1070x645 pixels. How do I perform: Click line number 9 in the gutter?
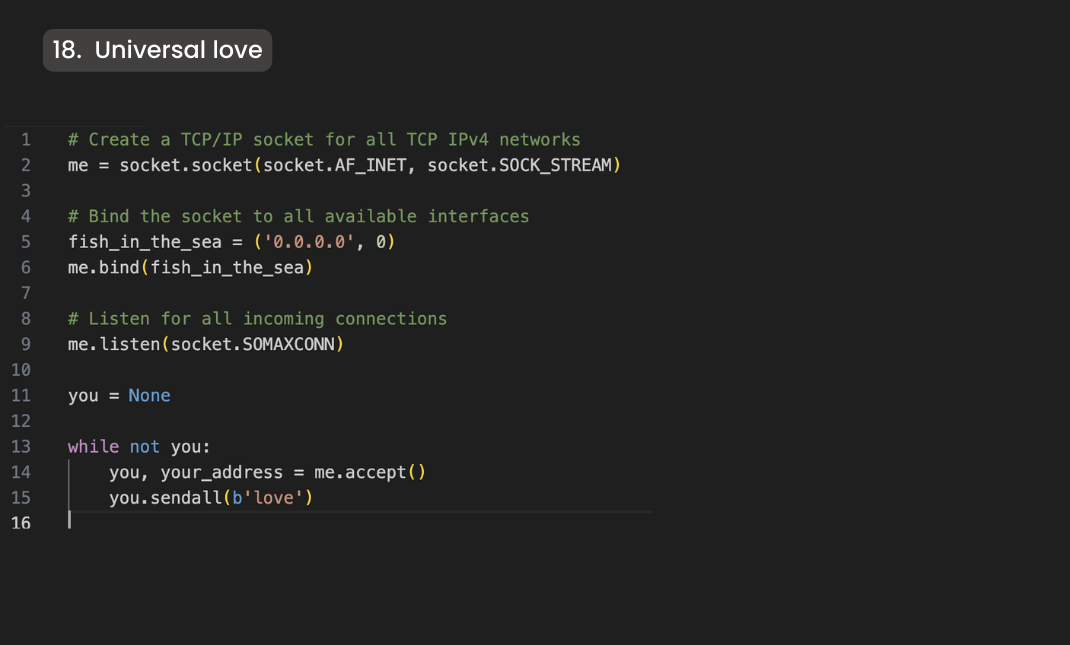pos(26,345)
